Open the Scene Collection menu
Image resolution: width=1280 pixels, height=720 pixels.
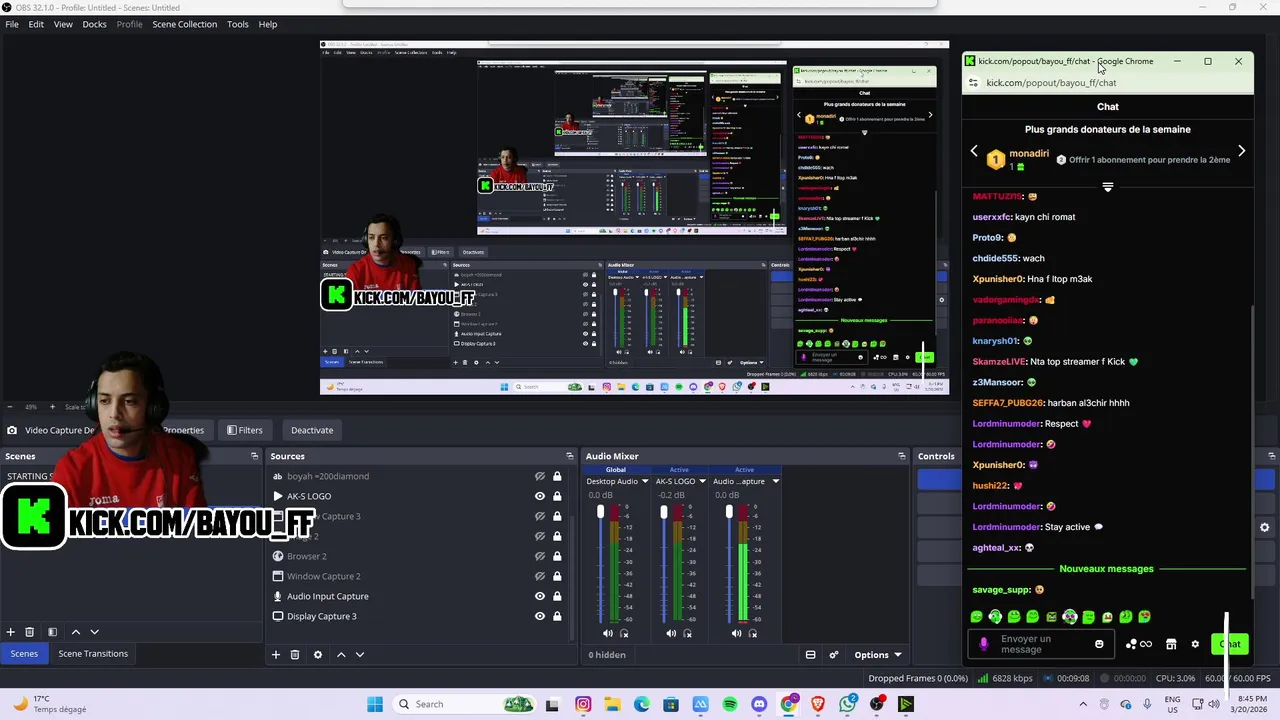tap(184, 24)
